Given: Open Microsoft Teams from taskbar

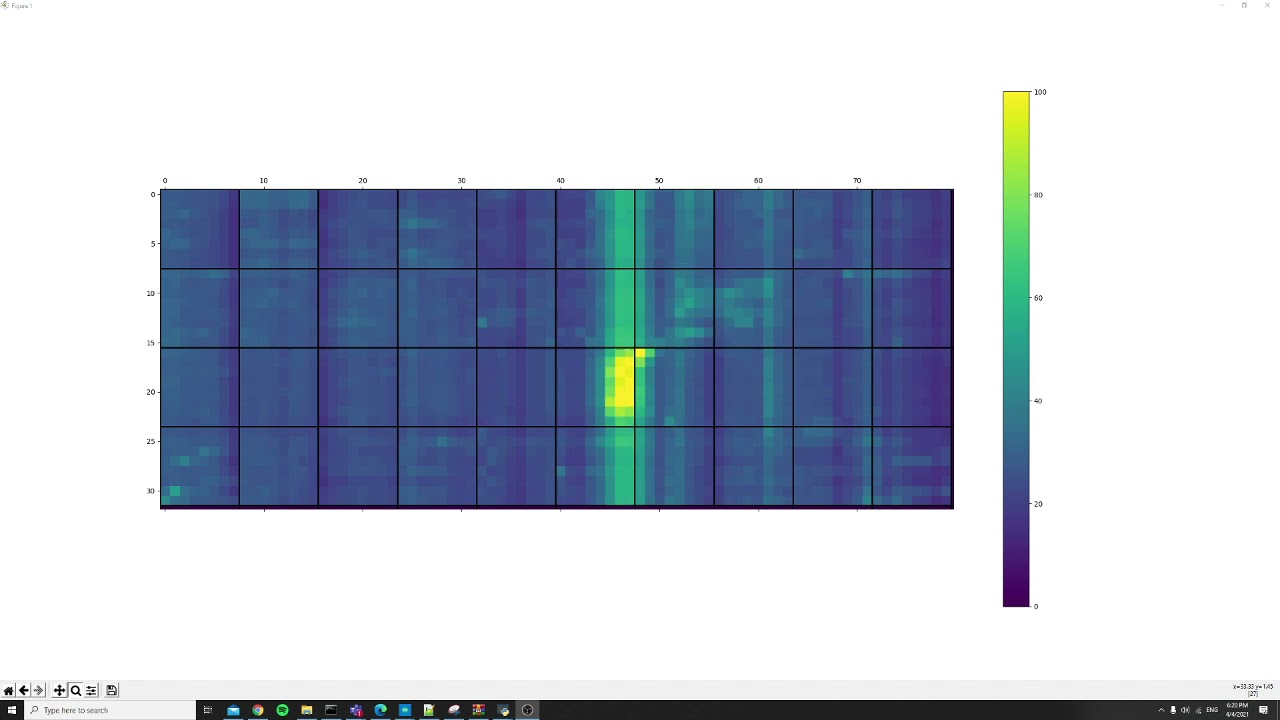Looking at the screenshot, I should tap(356, 710).
